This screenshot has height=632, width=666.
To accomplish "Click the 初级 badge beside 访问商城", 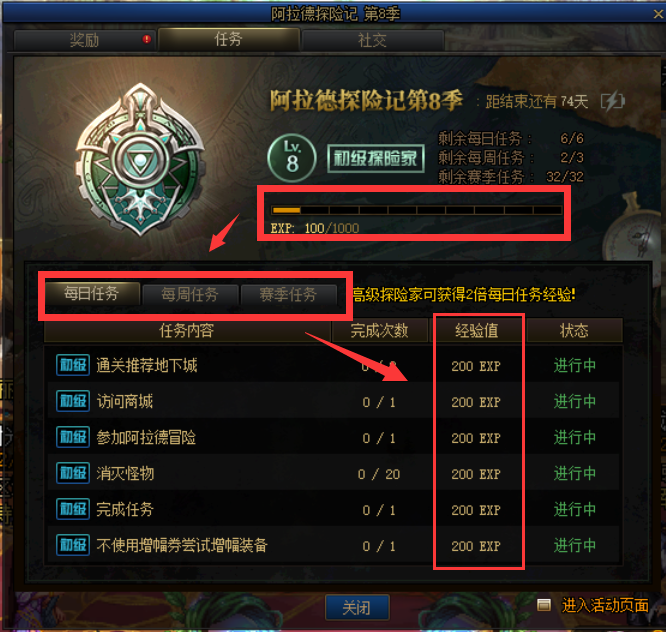I will pyautogui.click(x=73, y=401).
